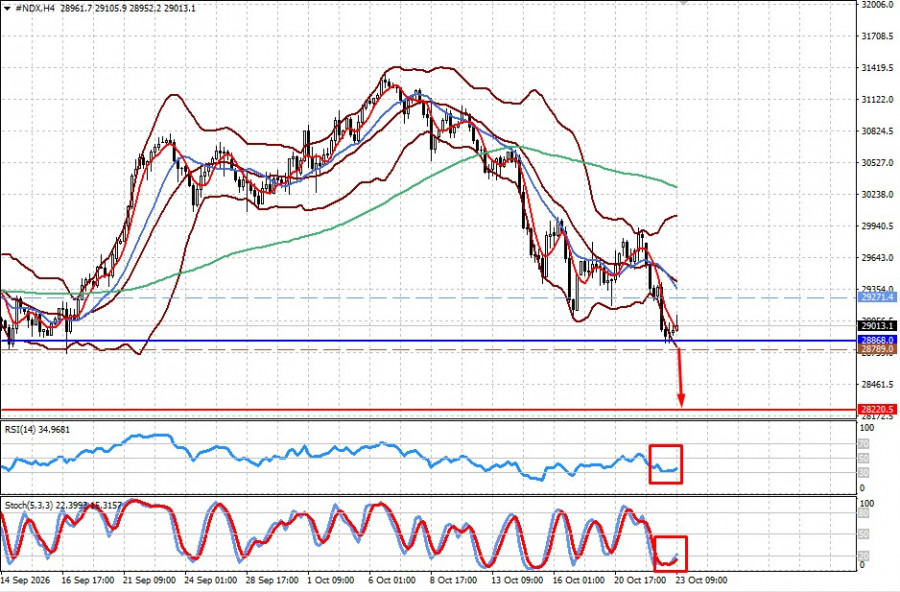Viewport: 900px width, 592px height.
Task: Click the red 28220.5 target price tag
Action: point(877,409)
